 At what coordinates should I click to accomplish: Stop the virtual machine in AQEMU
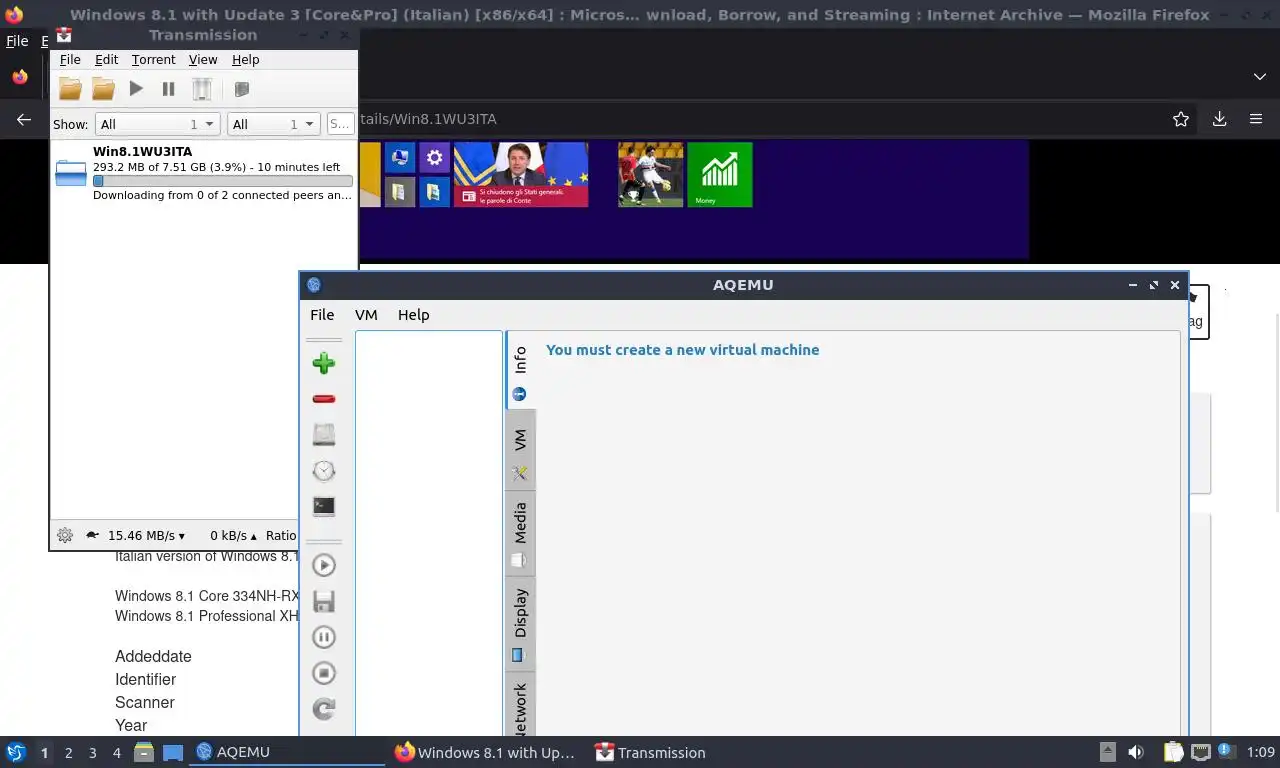click(x=323, y=673)
